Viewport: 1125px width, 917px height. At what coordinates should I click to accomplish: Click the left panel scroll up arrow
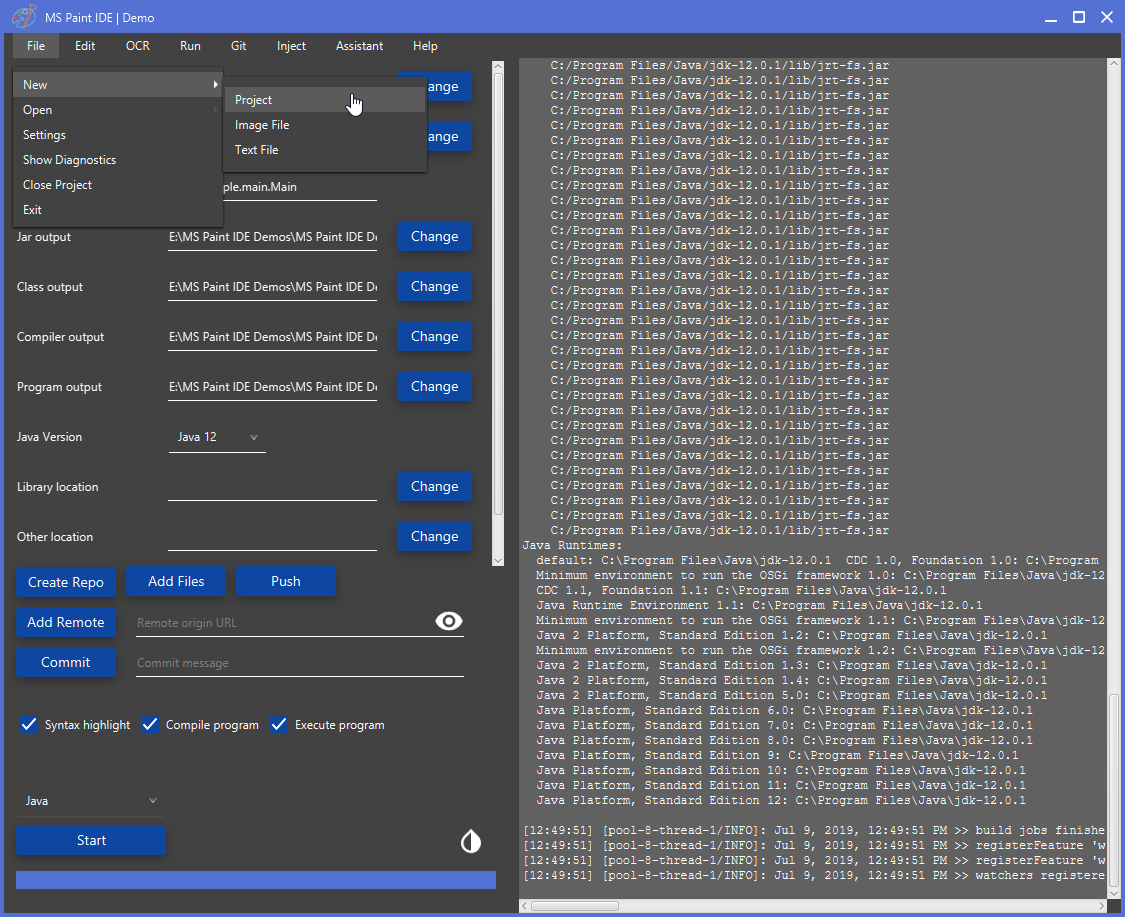(x=498, y=66)
